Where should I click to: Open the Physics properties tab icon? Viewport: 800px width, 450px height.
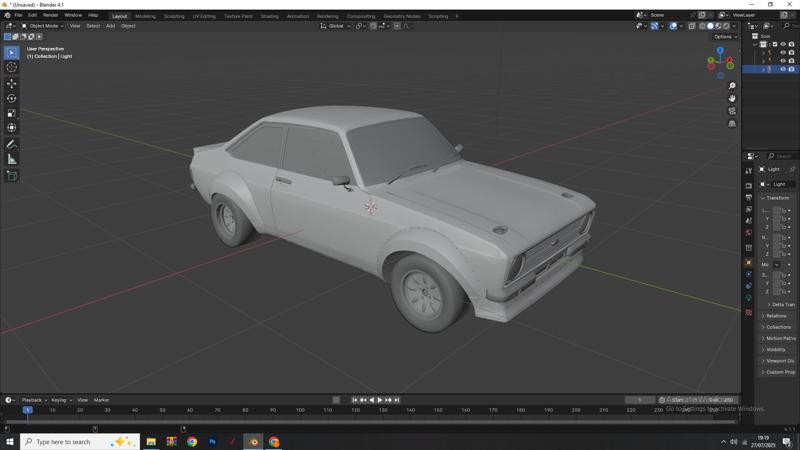748,274
